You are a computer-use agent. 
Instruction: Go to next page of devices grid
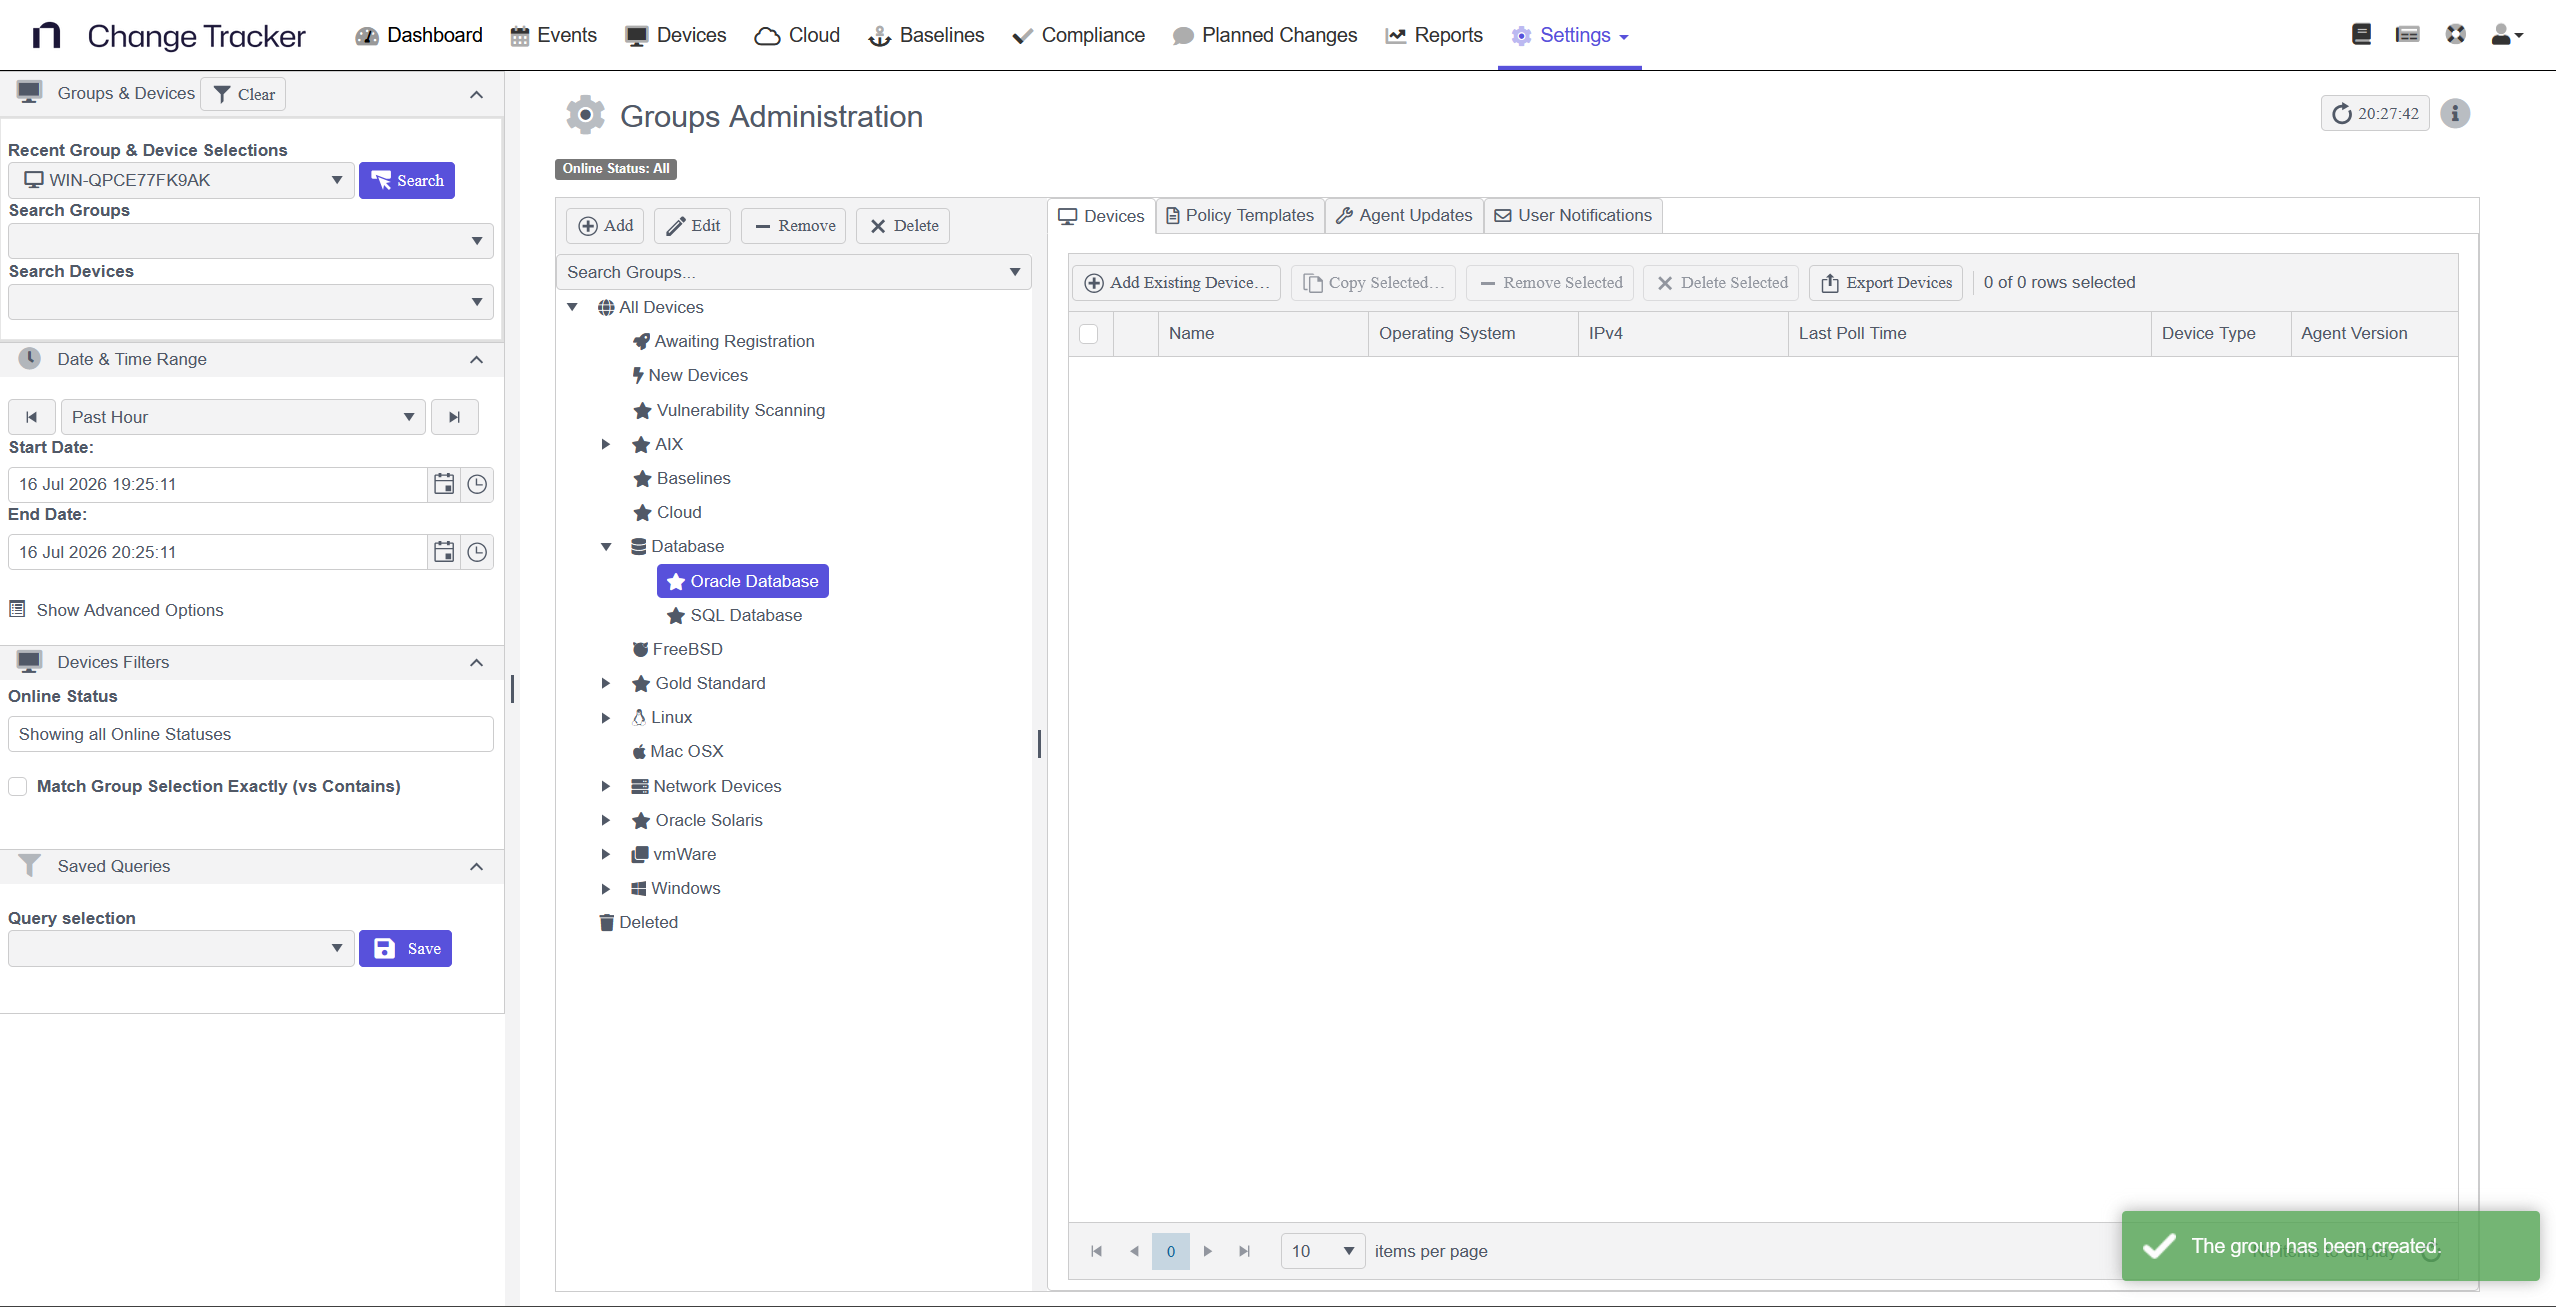(x=1208, y=1251)
